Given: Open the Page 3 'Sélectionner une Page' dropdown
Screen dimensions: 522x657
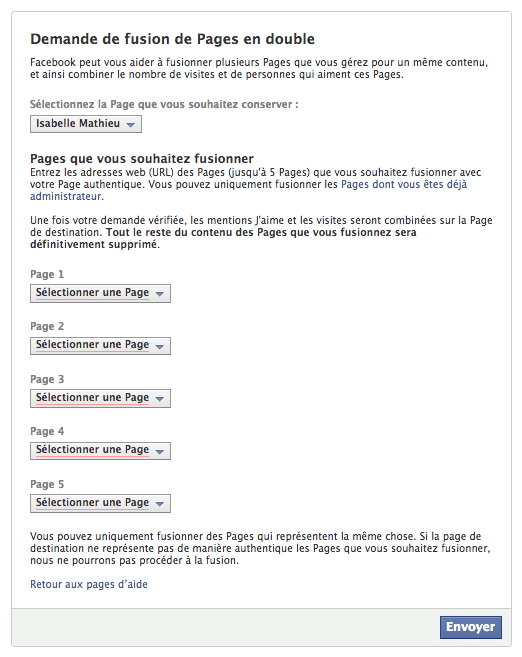Looking at the screenshot, I should point(100,398).
